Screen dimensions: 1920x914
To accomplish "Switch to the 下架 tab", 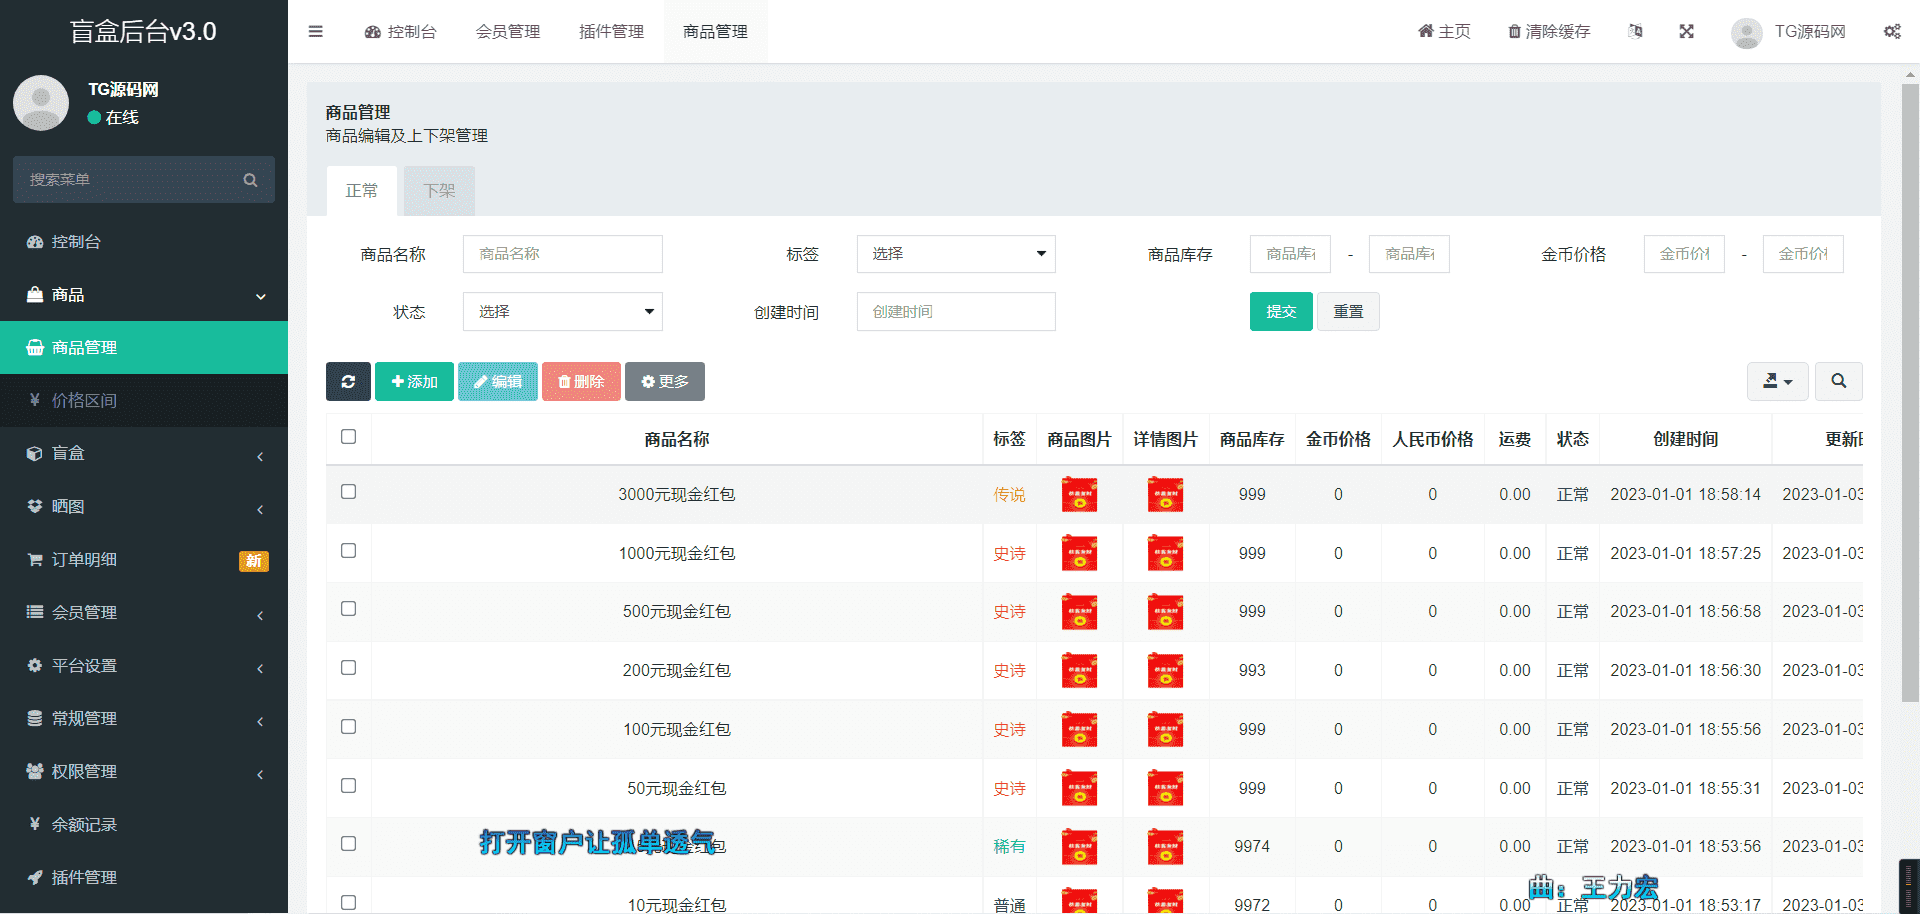I will [439, 191].
